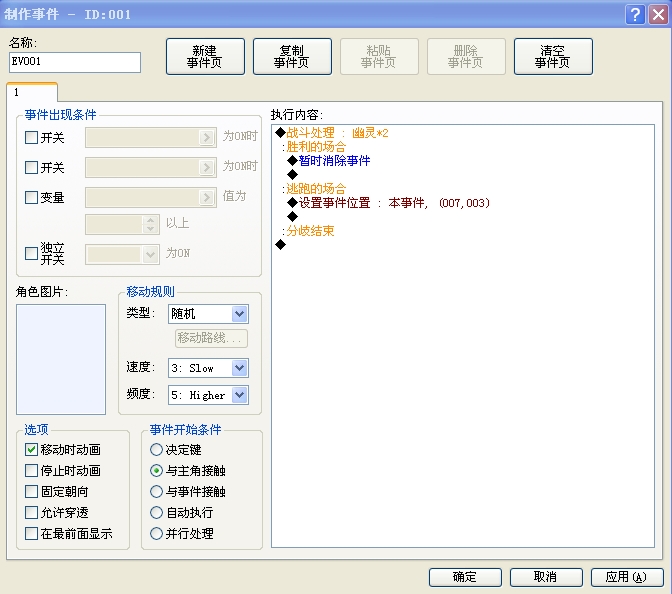Screen dimensions: 672x594
Task: Click the 删除事件页 button
Action: click(466, 57)
